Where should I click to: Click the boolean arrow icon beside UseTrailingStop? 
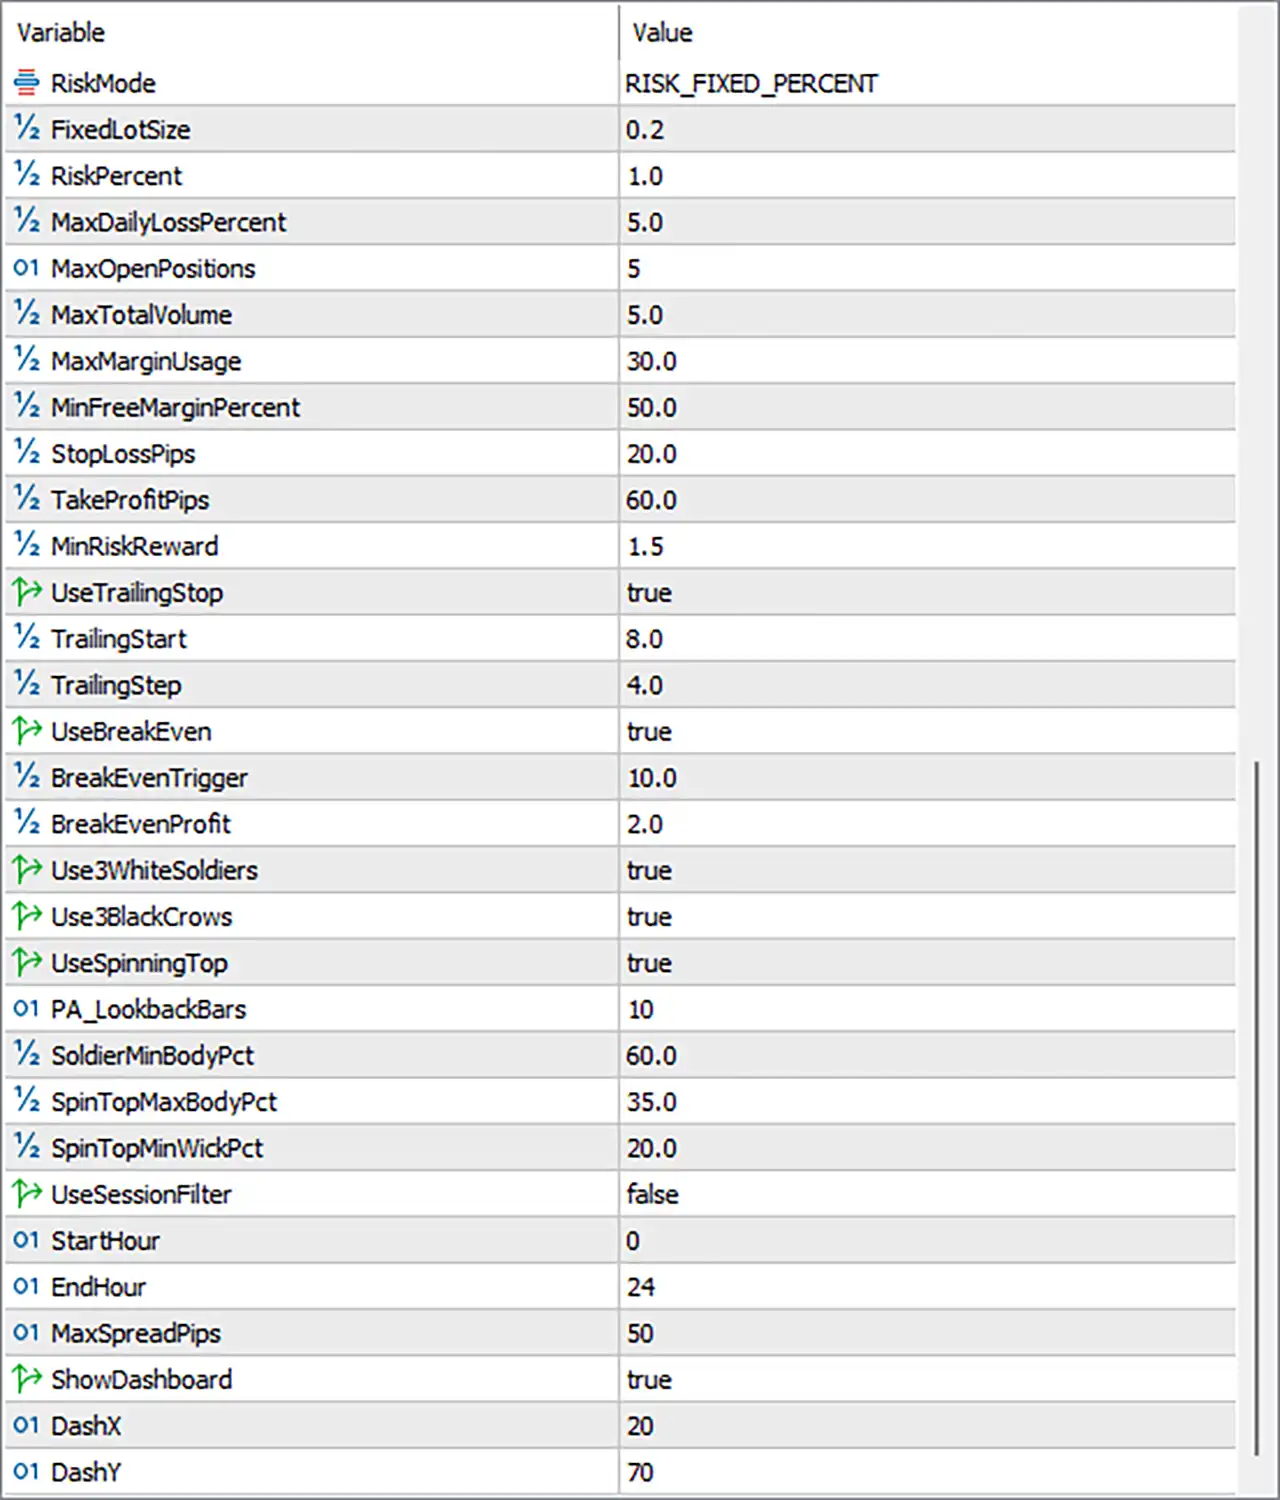tap(27, 592)
